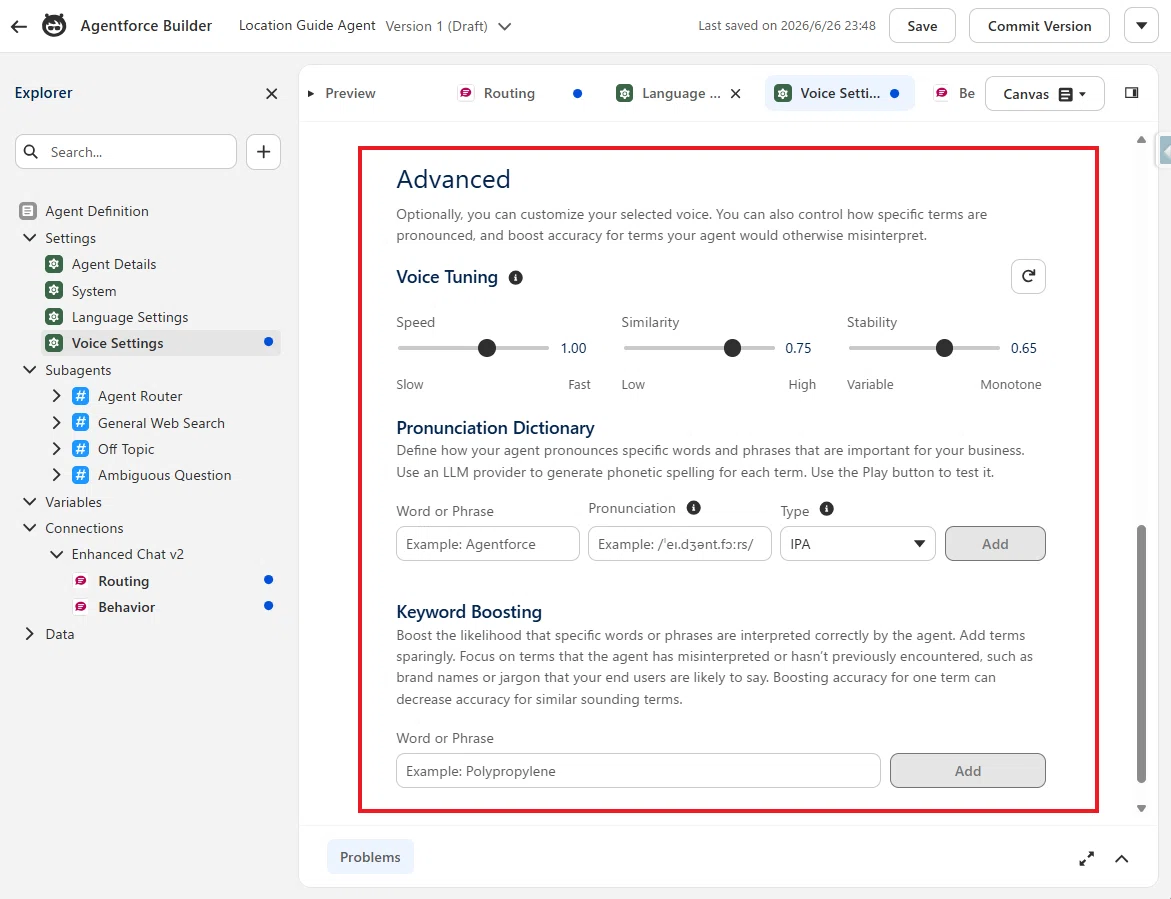Click Add in Keyword Boosting

tap(968, 771)
